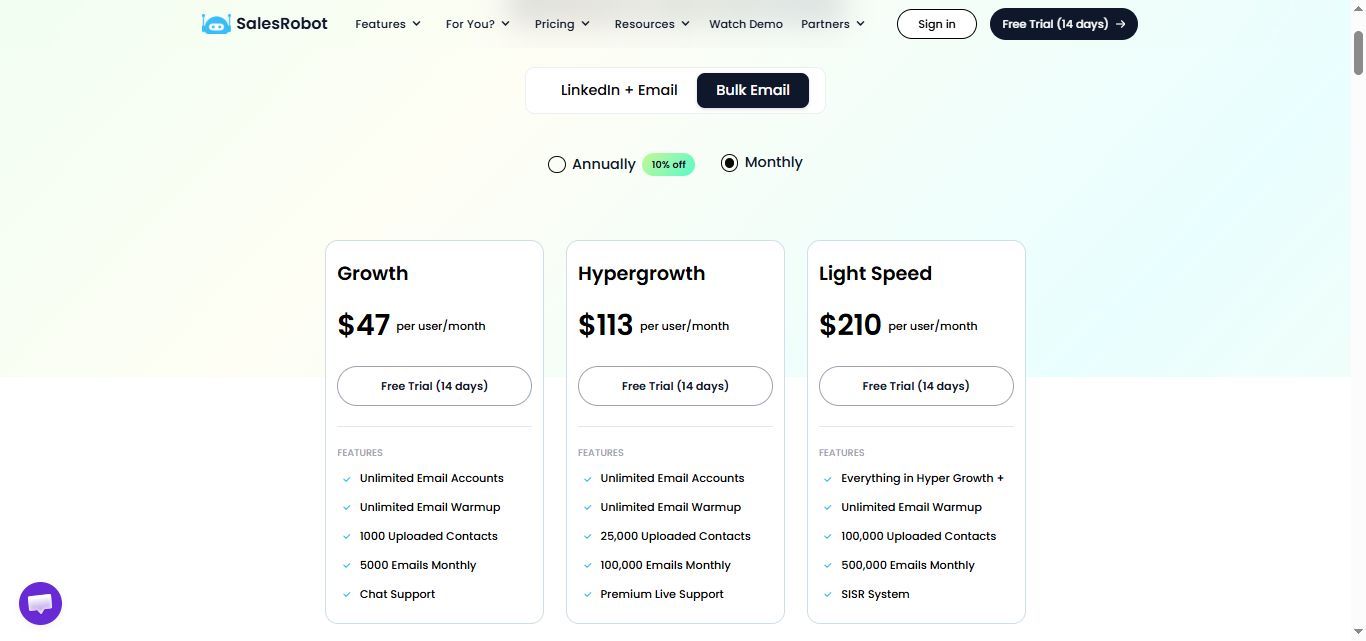The height and width of the screenshot is (641, 1366).
Task: Expand the Features dropdown menu
Action: pyautogui.click(x=388, y=24)
